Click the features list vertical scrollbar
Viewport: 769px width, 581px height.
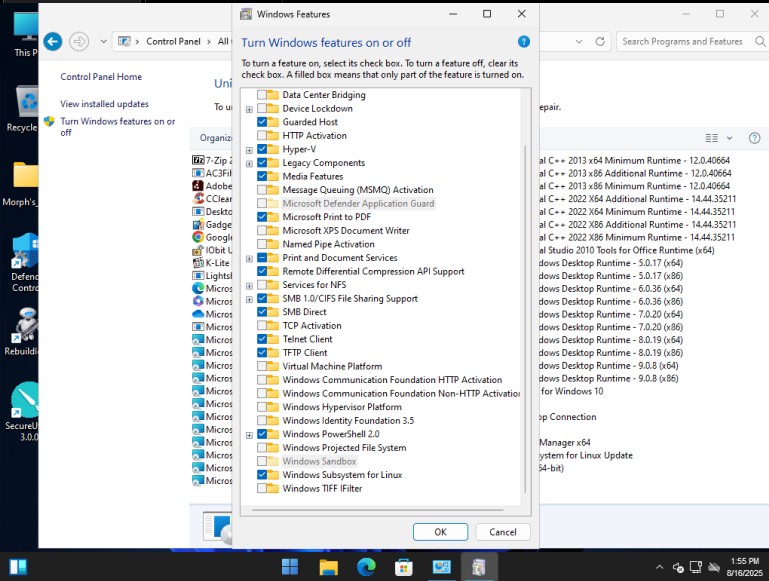click(x=525, y=319)
